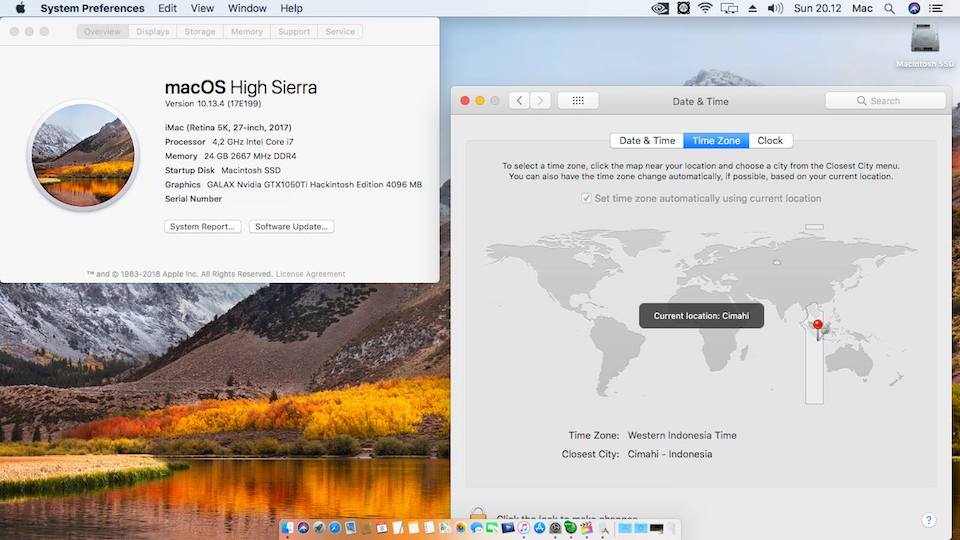The height and width of the screenshot is (540, 960).
Task: Click the red location pin on the map
Action: click(x=817, y=326)
